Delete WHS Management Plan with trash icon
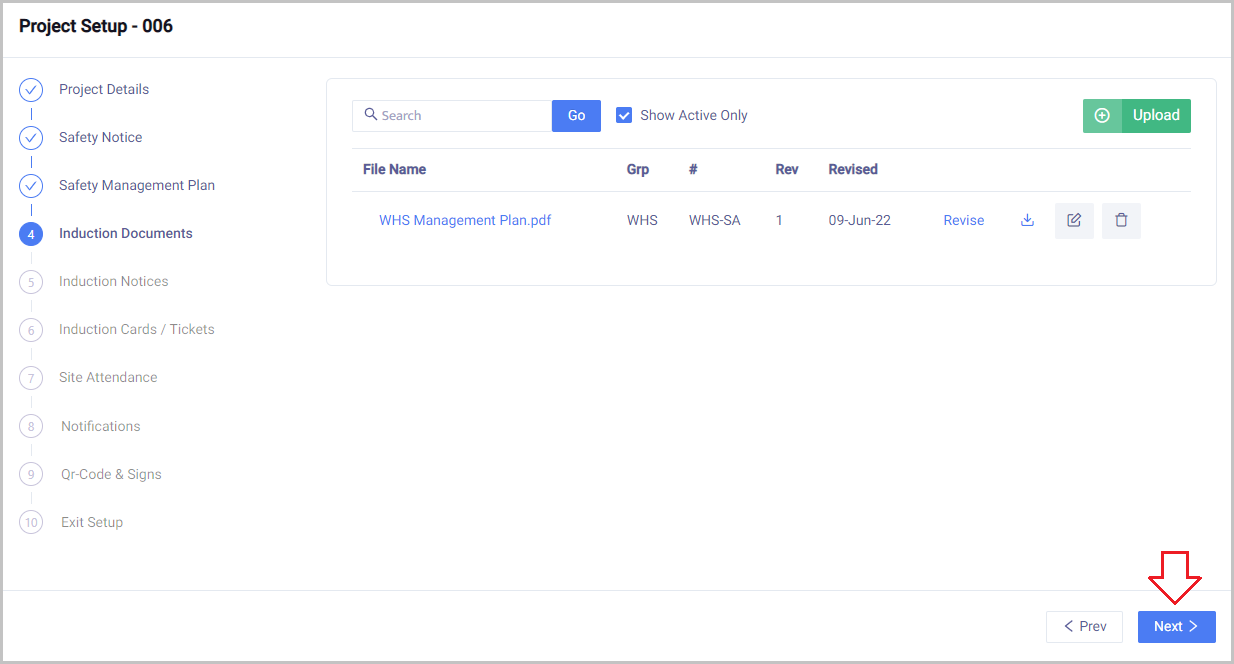This screenshot has width=1234, height=664. 1121,220
